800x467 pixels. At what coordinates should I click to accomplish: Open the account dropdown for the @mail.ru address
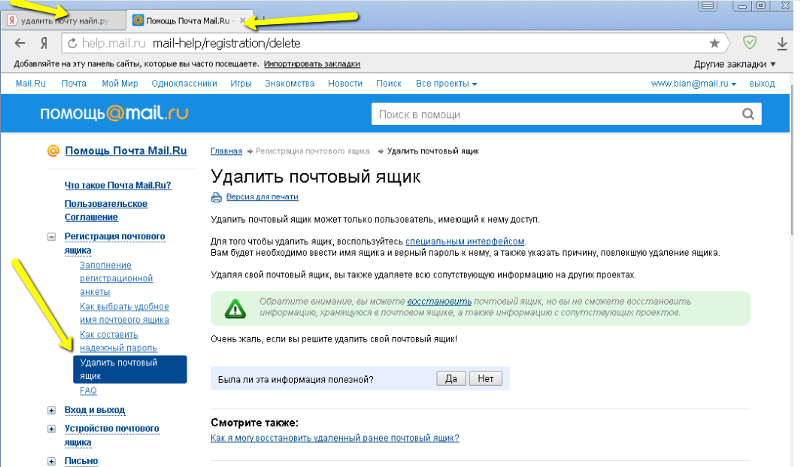pos(693,84)
